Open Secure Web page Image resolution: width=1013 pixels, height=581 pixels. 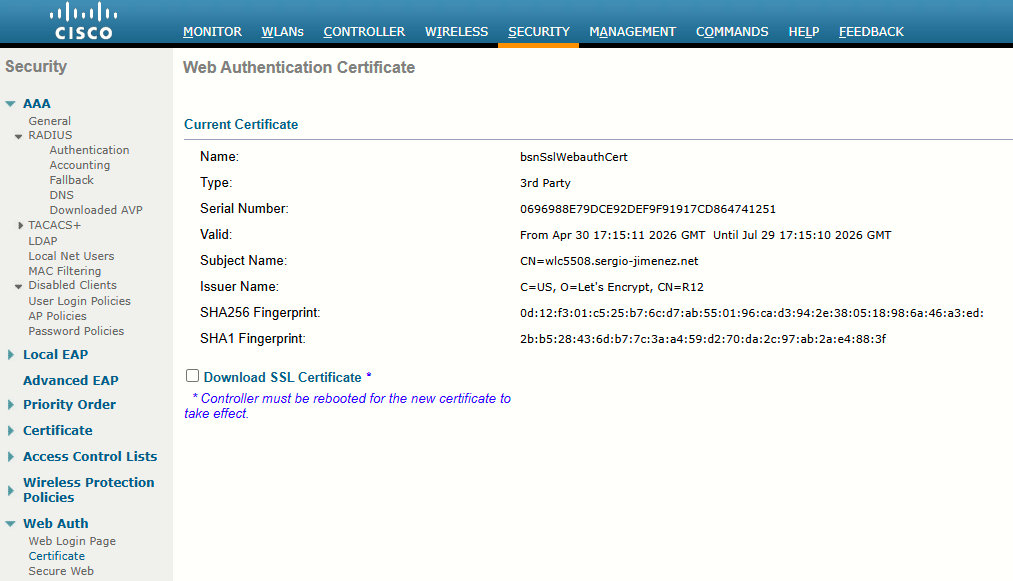(x=61, y=571)
